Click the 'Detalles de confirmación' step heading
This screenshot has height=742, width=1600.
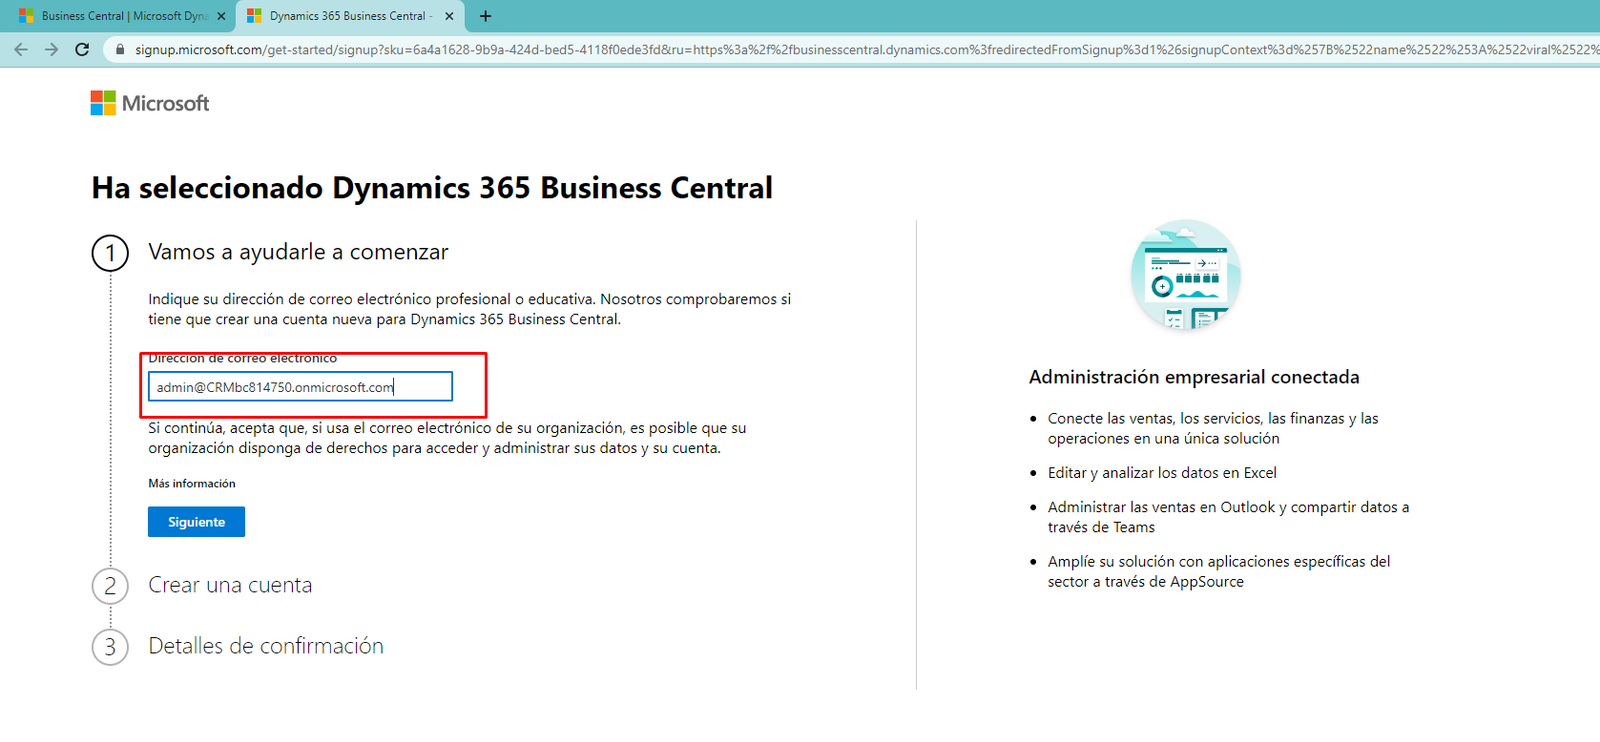(266, 646)
